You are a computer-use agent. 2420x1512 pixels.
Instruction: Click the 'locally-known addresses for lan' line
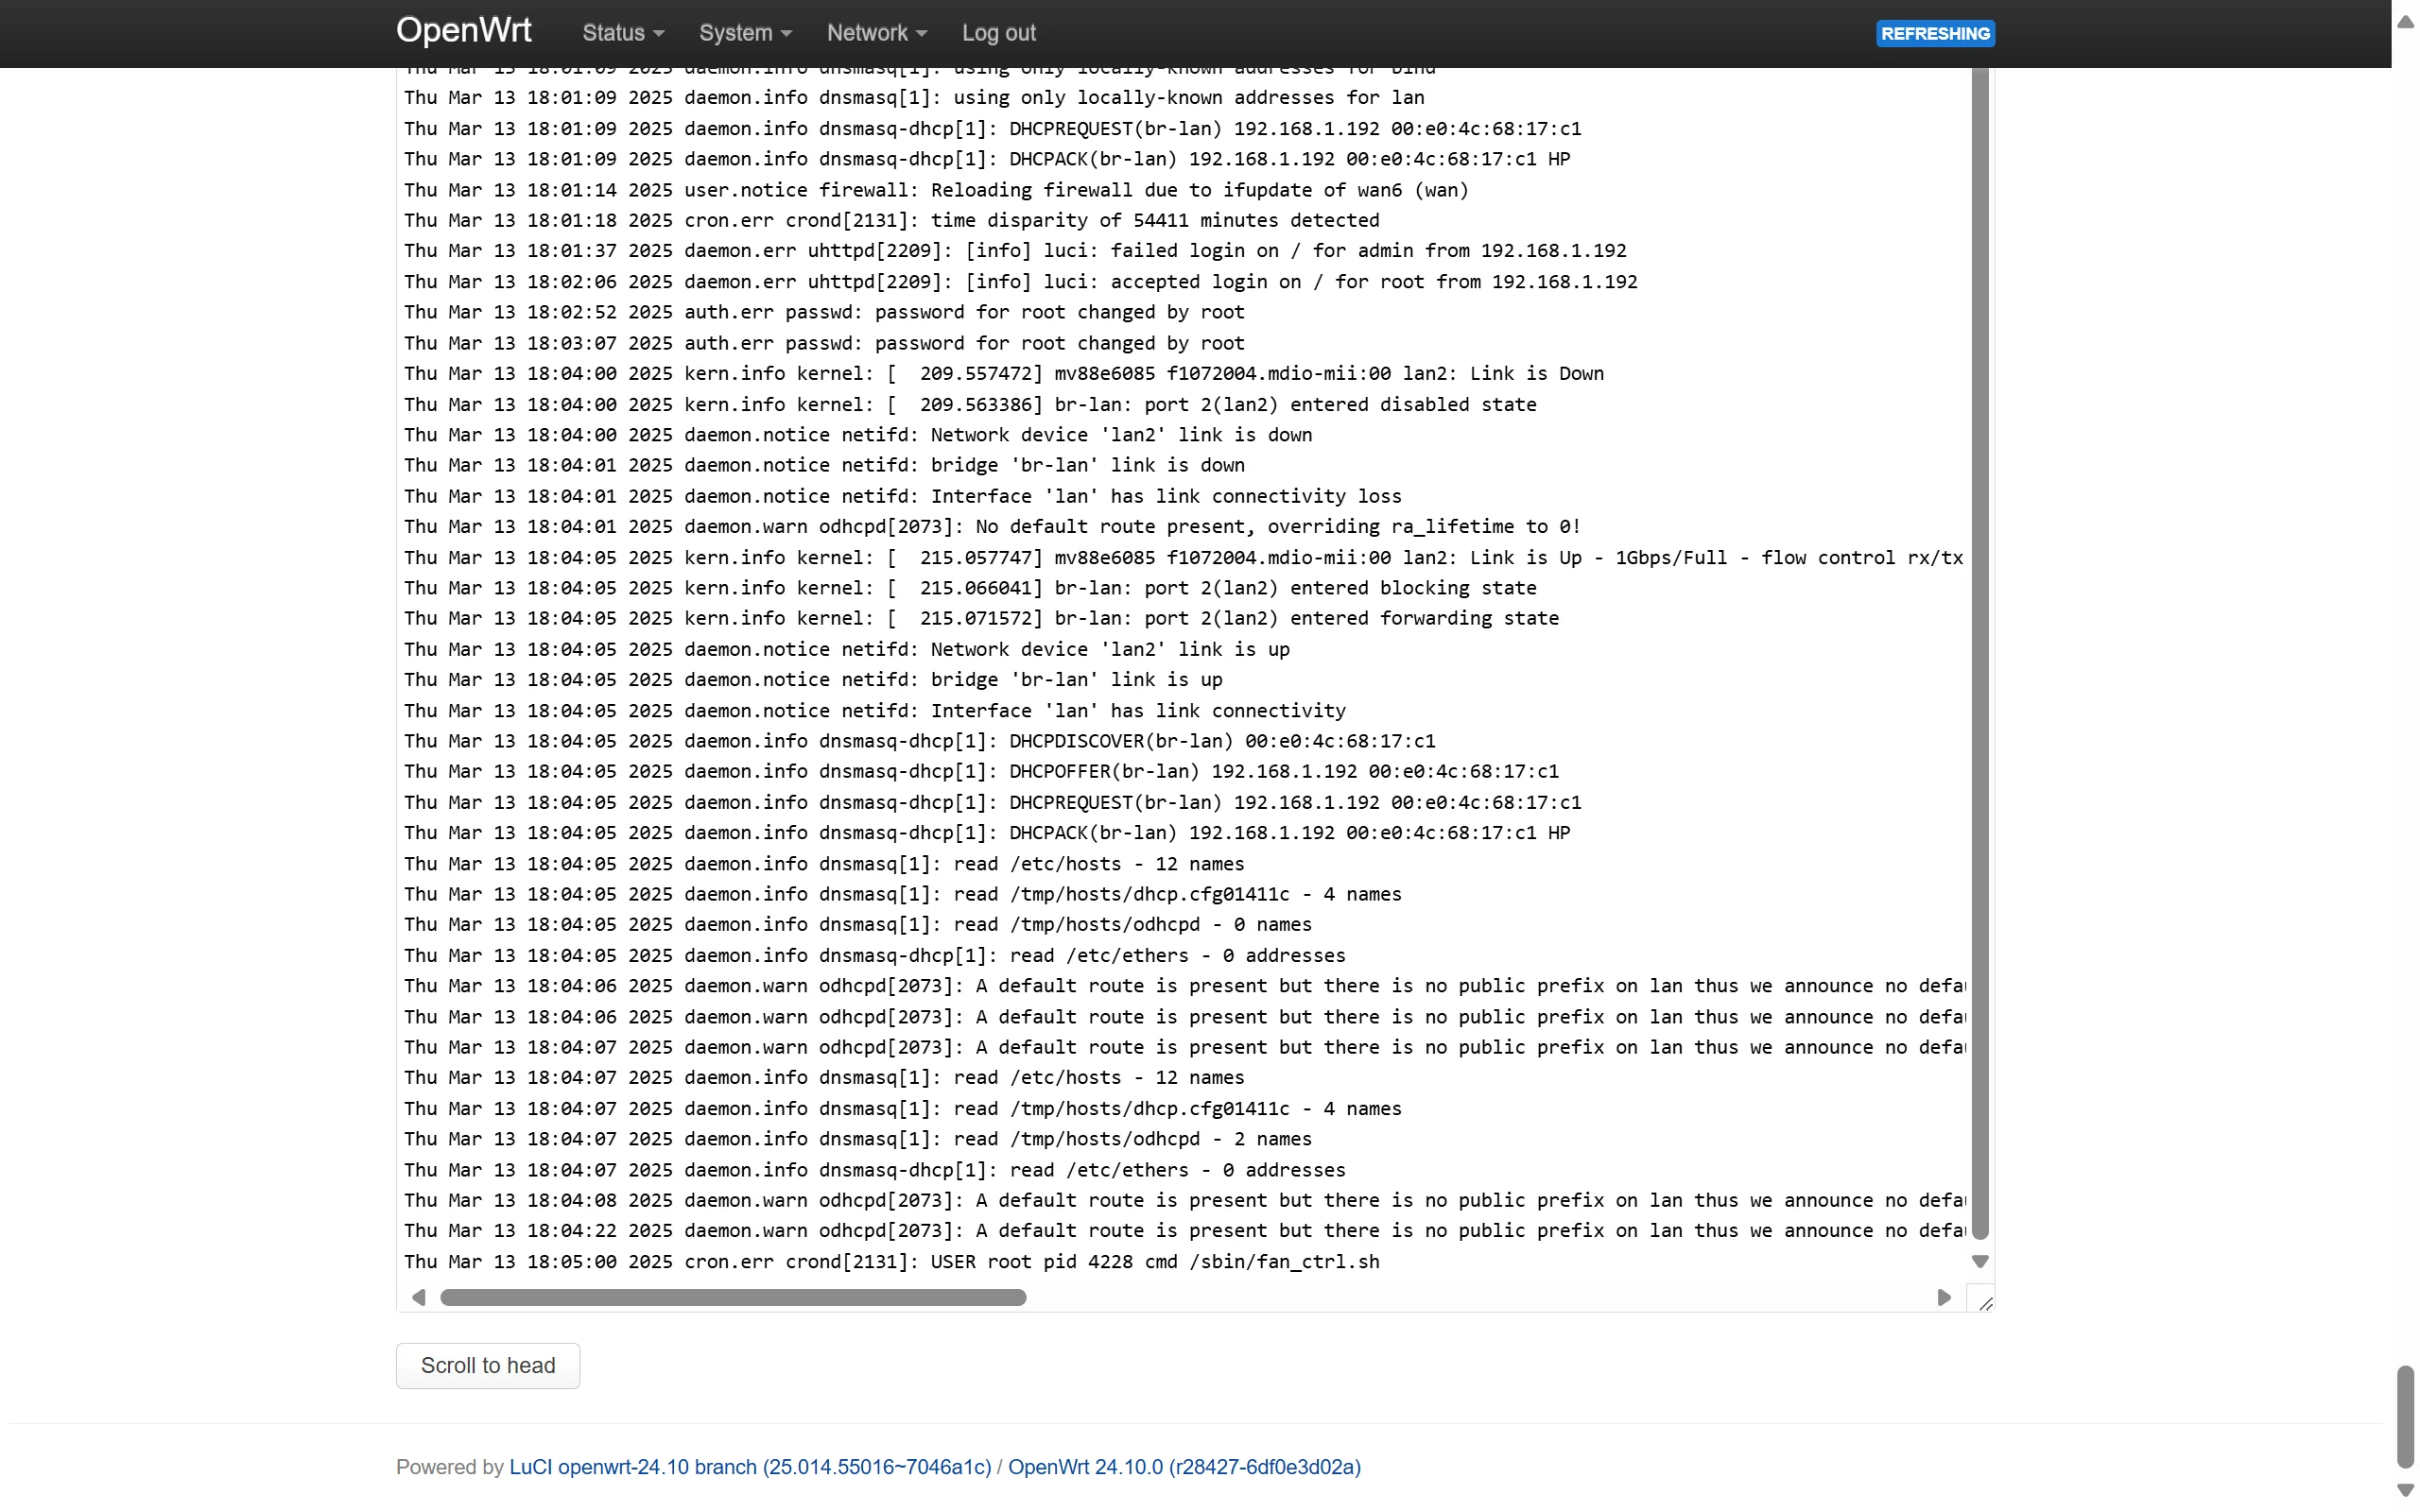click(x=914, y=98)
